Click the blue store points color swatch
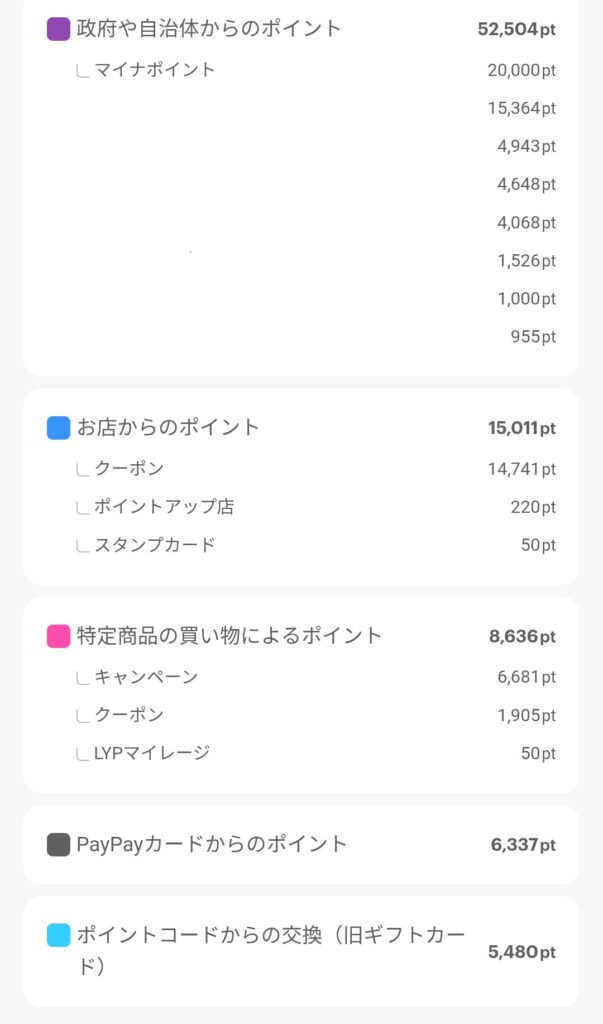 [x=58, y=428]
